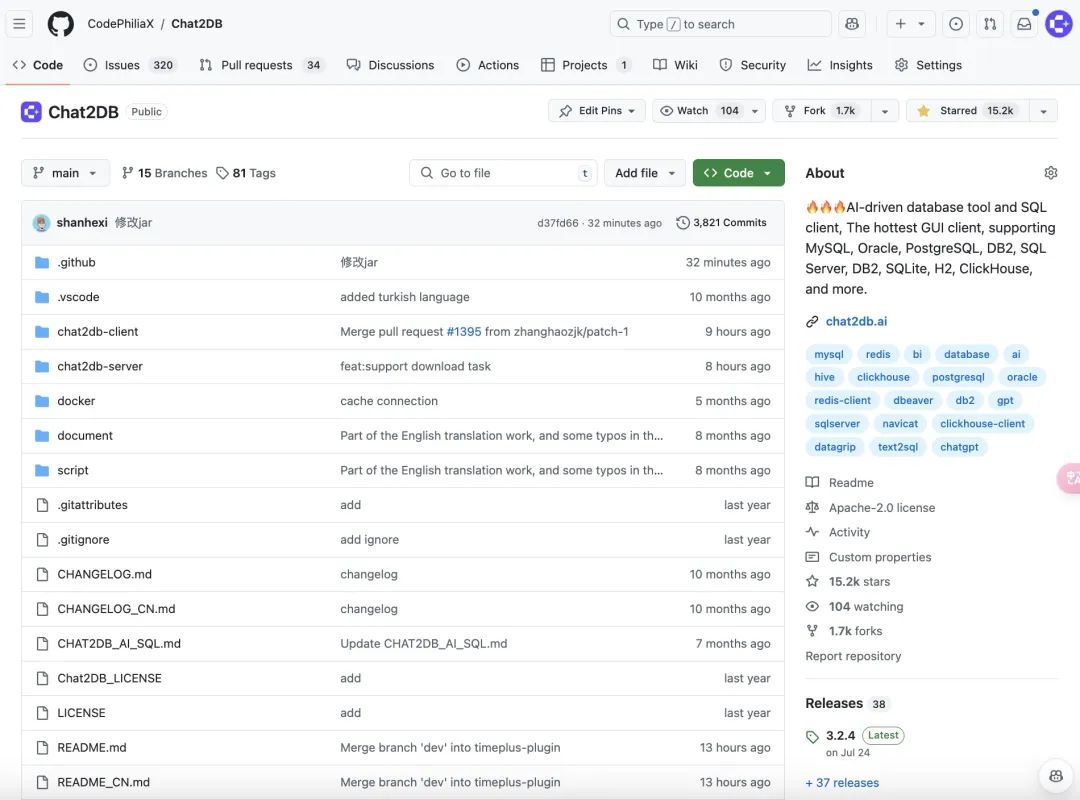Open the CodePhiliaX owner link
Screen dimensions: 1080x800
point(121,24)
